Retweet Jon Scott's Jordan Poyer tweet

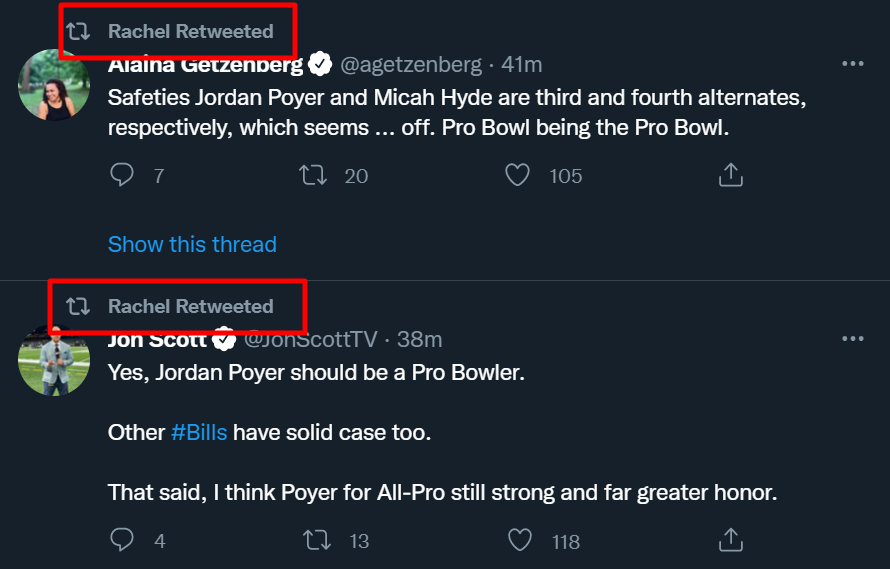[316, 540]
